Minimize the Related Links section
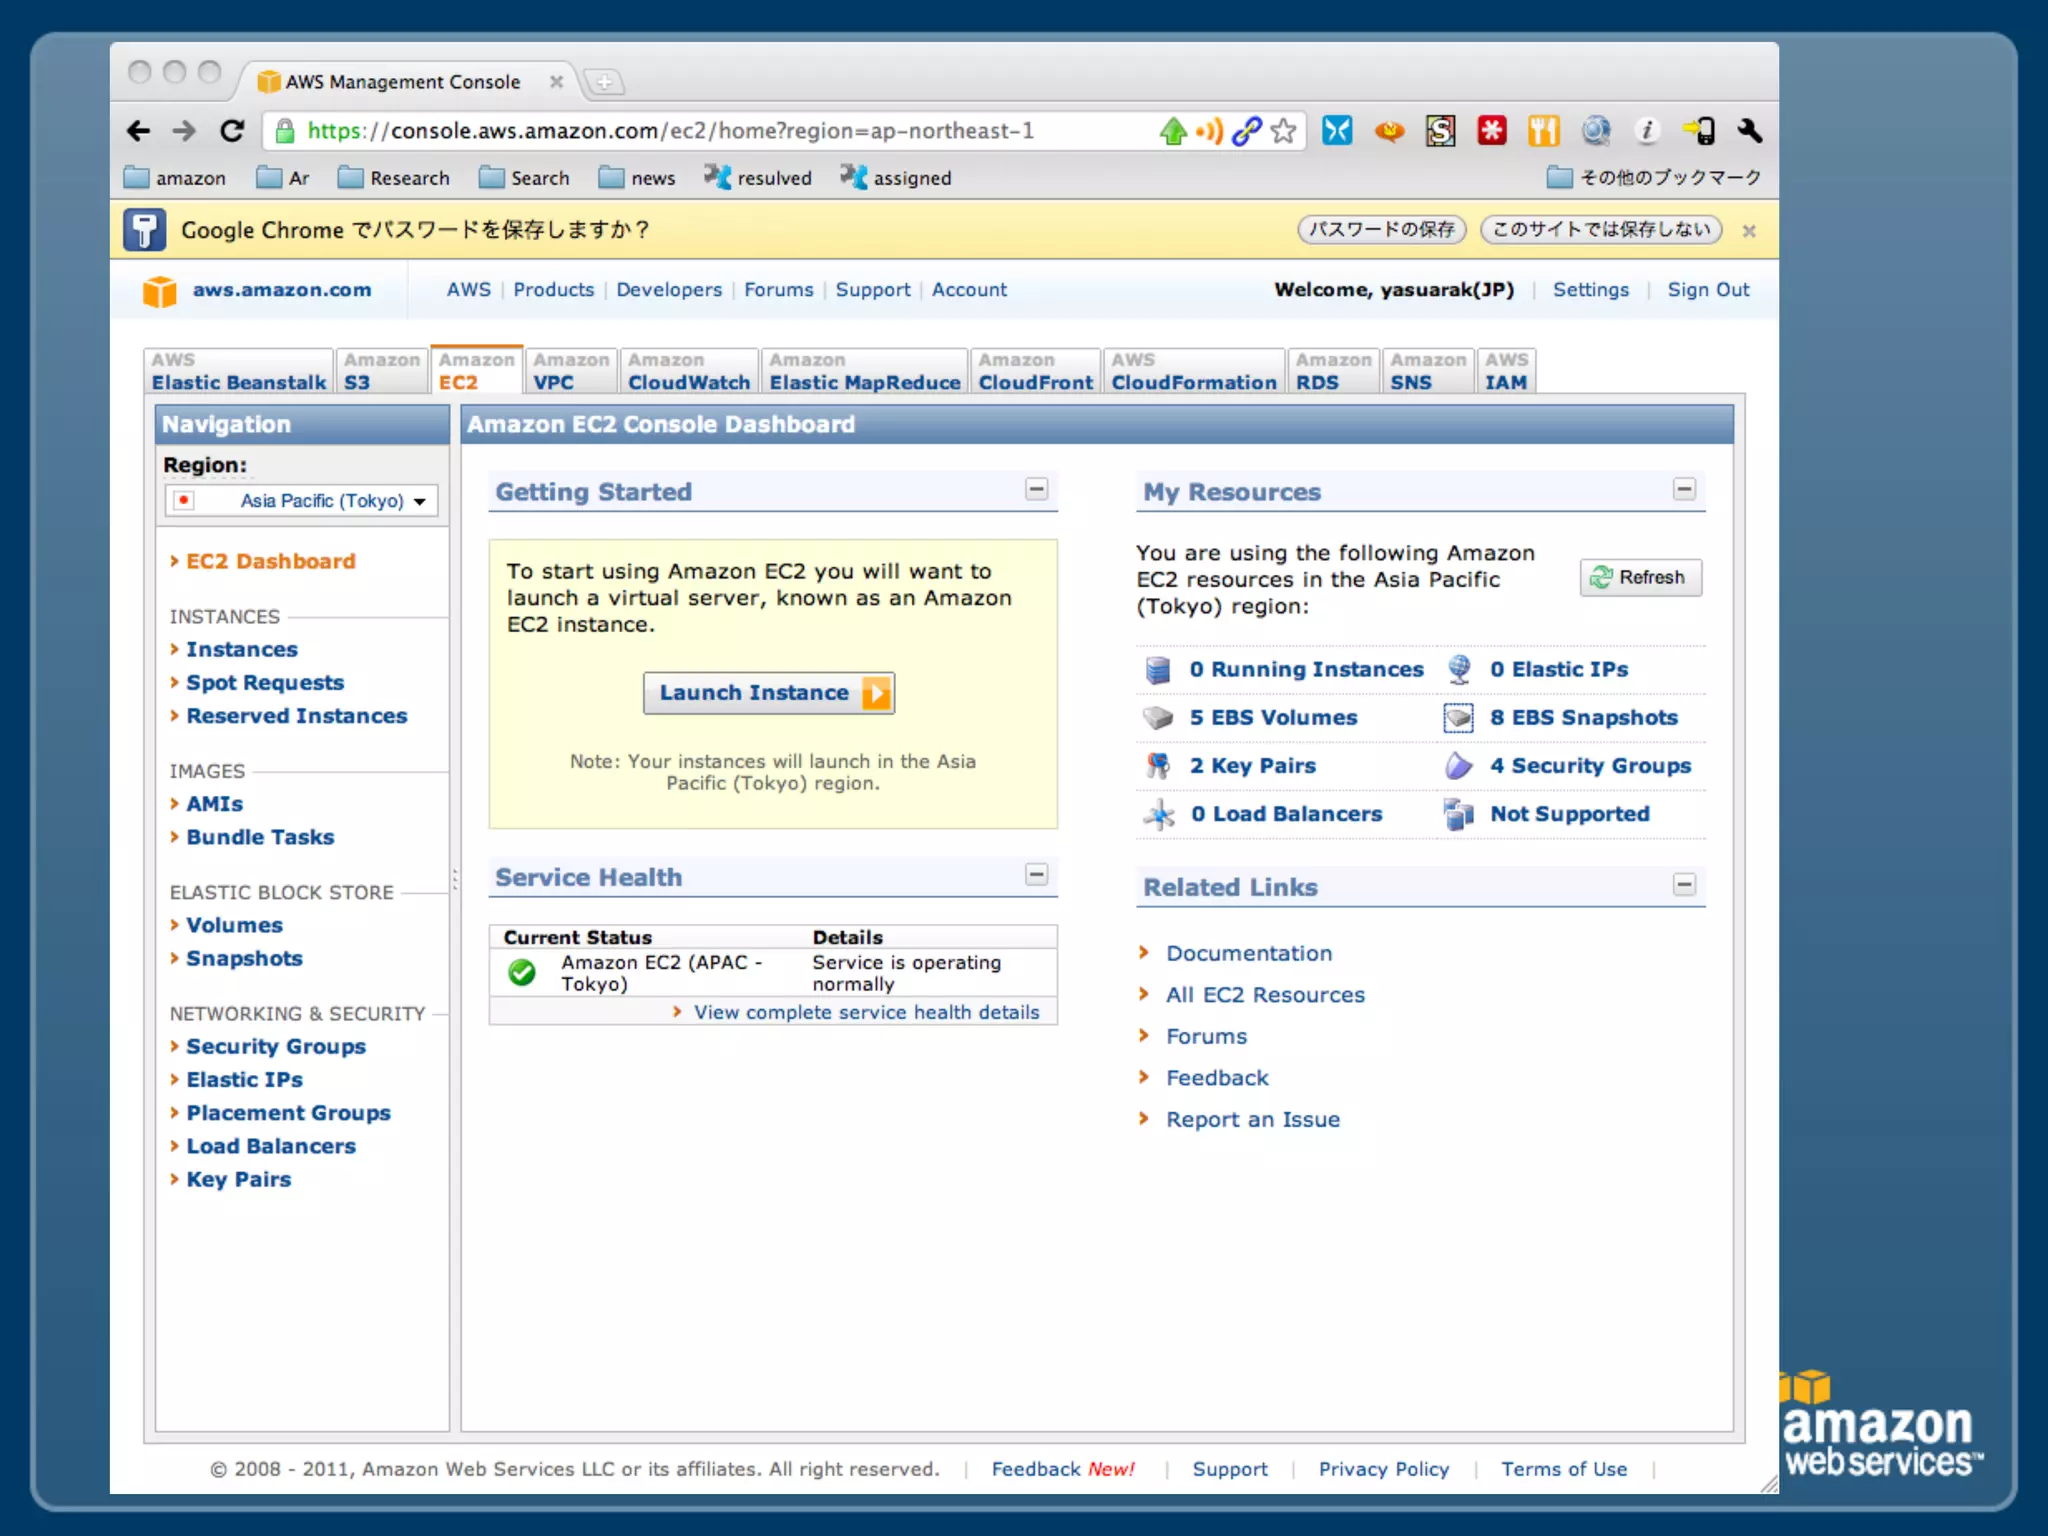The image size is (2048, 1536). pyautogui.click(x=1684, y=885)
